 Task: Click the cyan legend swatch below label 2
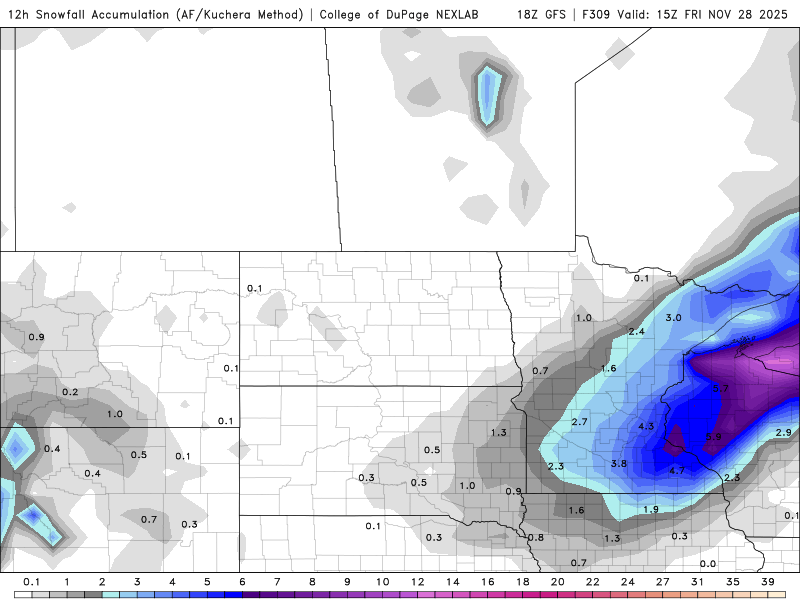coord(111,595)
